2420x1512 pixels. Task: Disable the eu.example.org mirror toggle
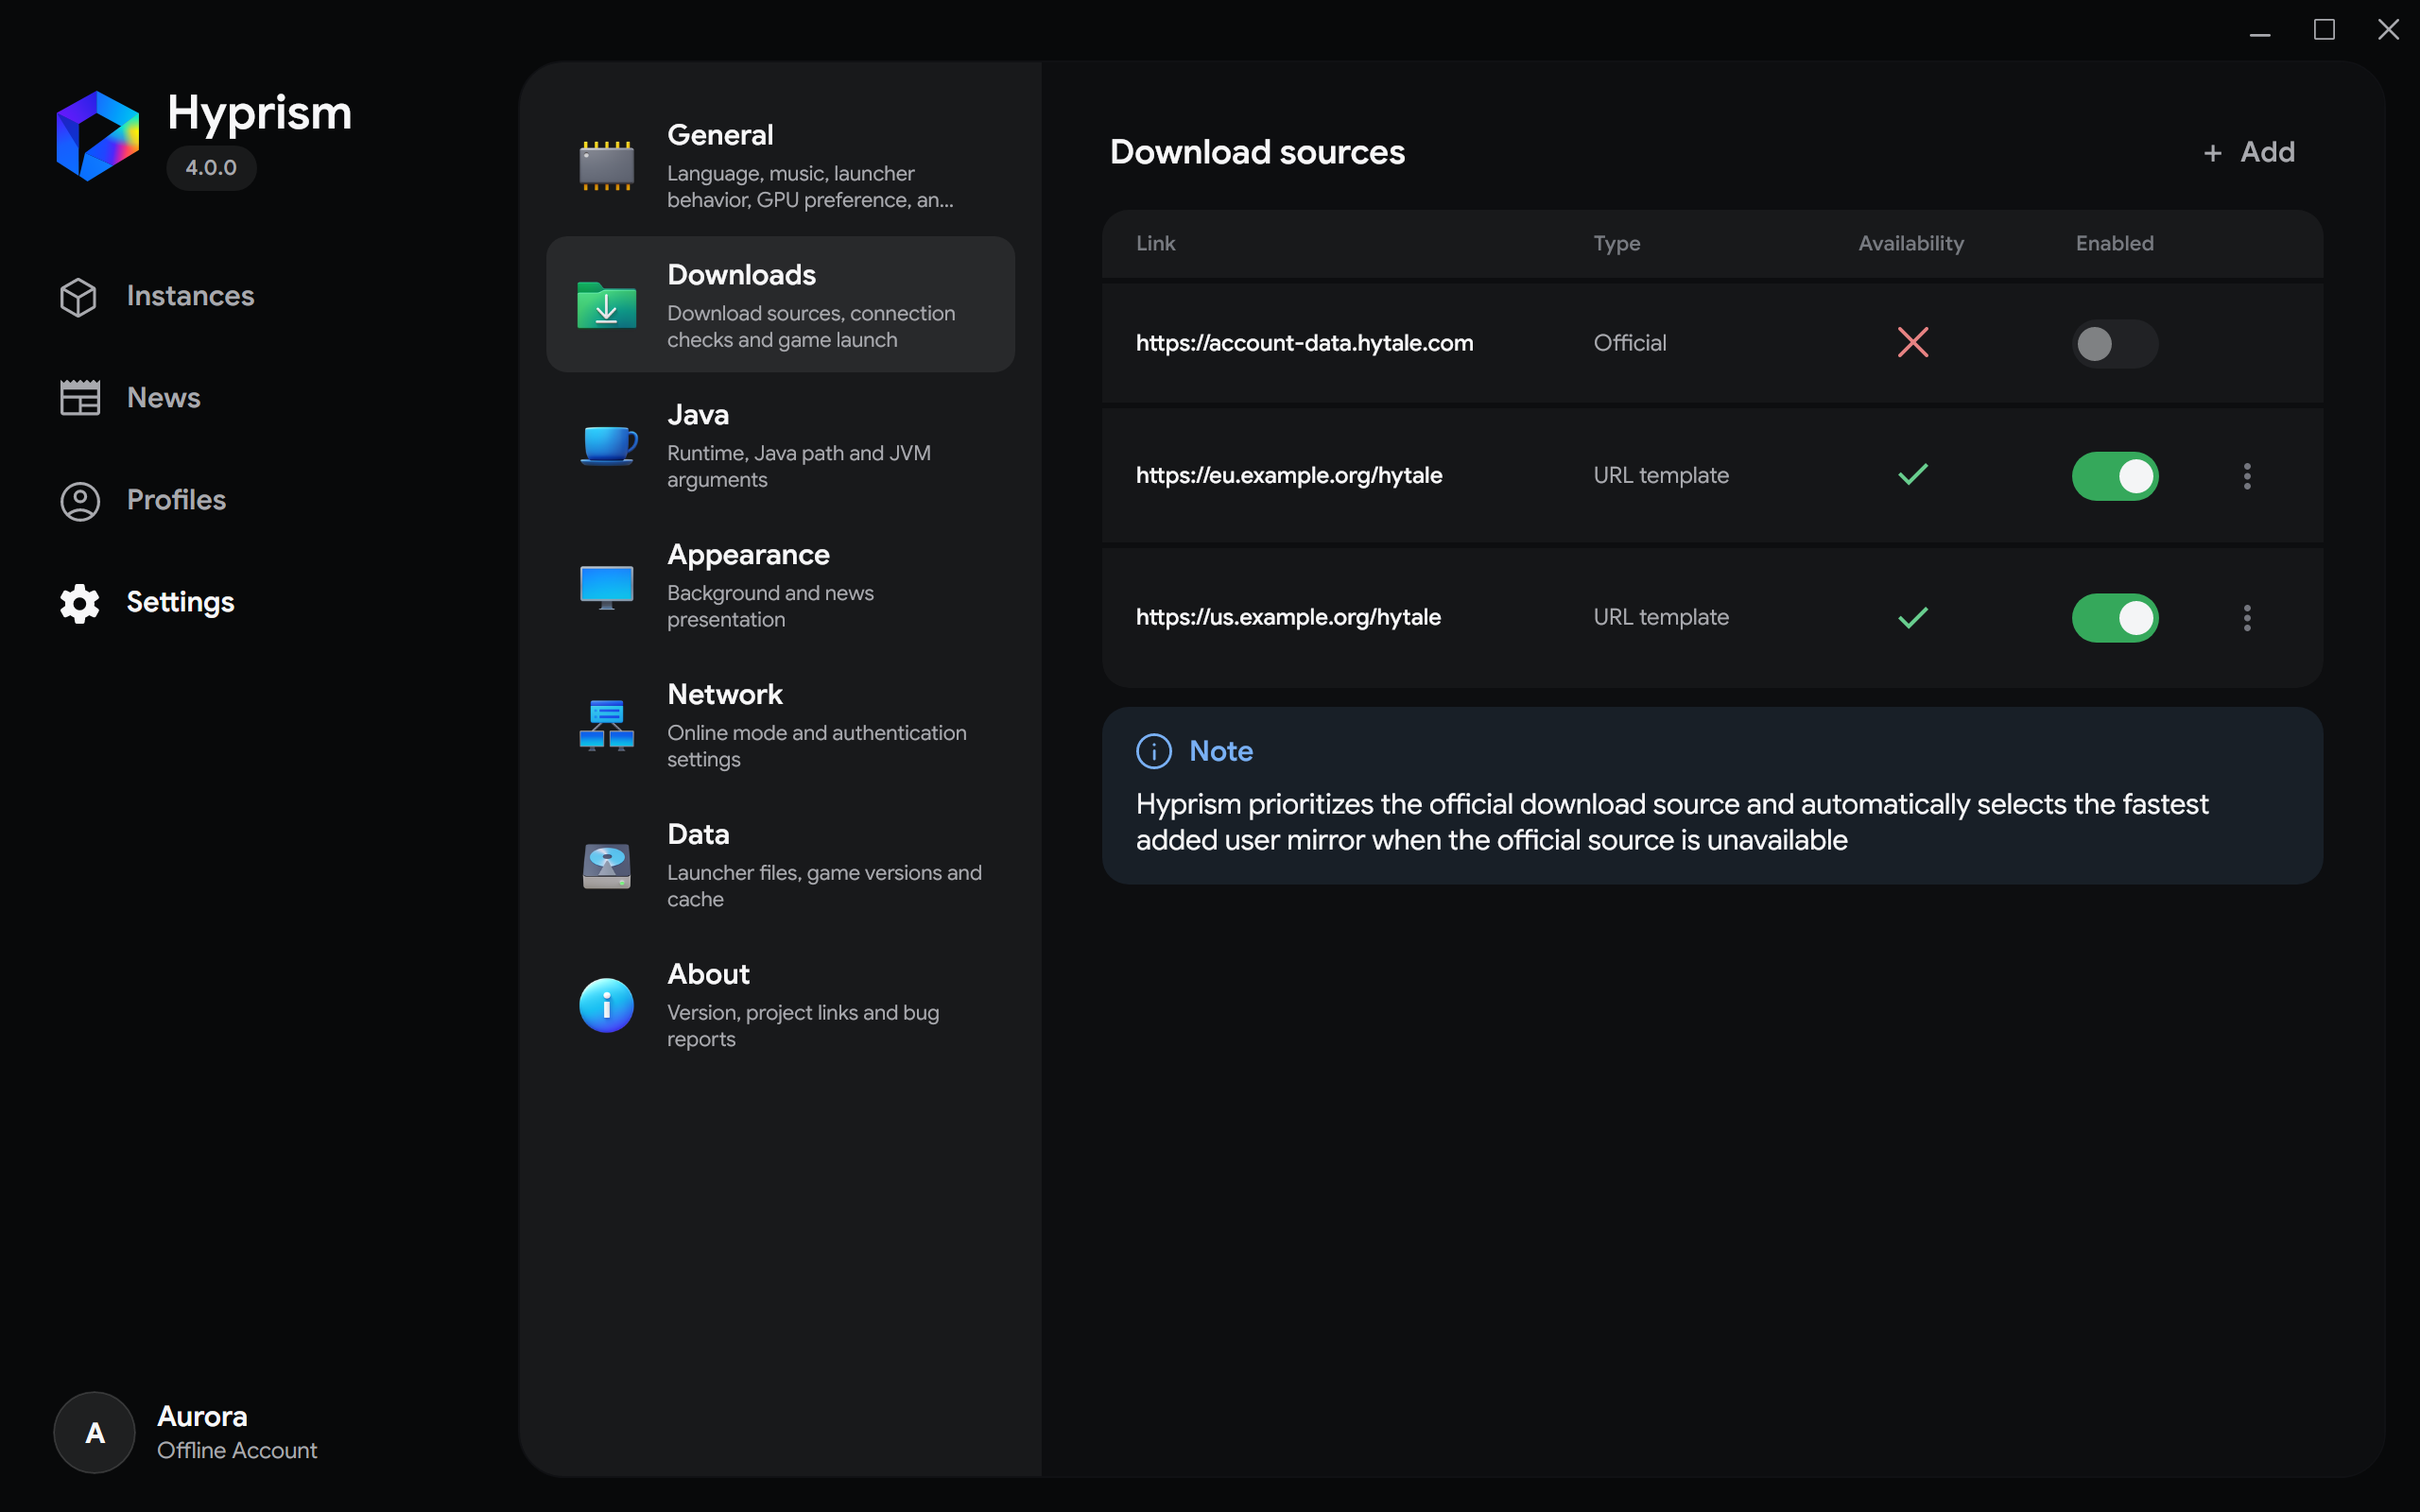point(2114,476)
